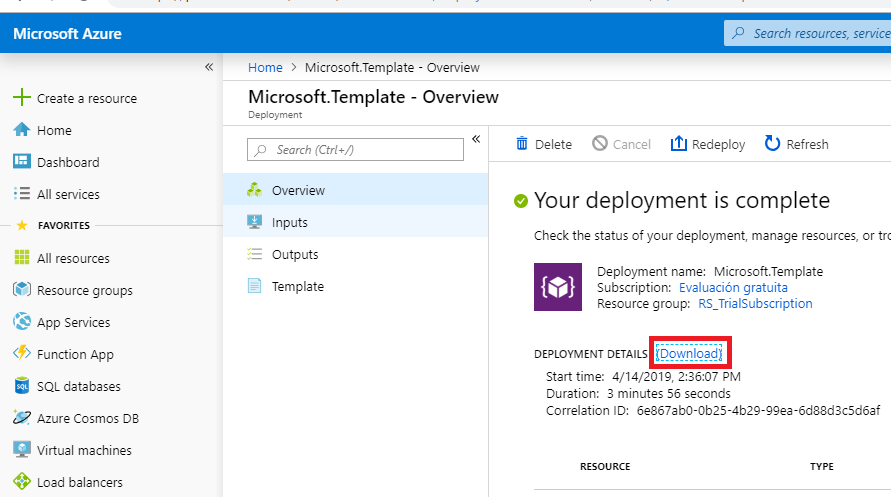Collapse the deployment menu with double chevron
The image size is (891, 497).
476,139
